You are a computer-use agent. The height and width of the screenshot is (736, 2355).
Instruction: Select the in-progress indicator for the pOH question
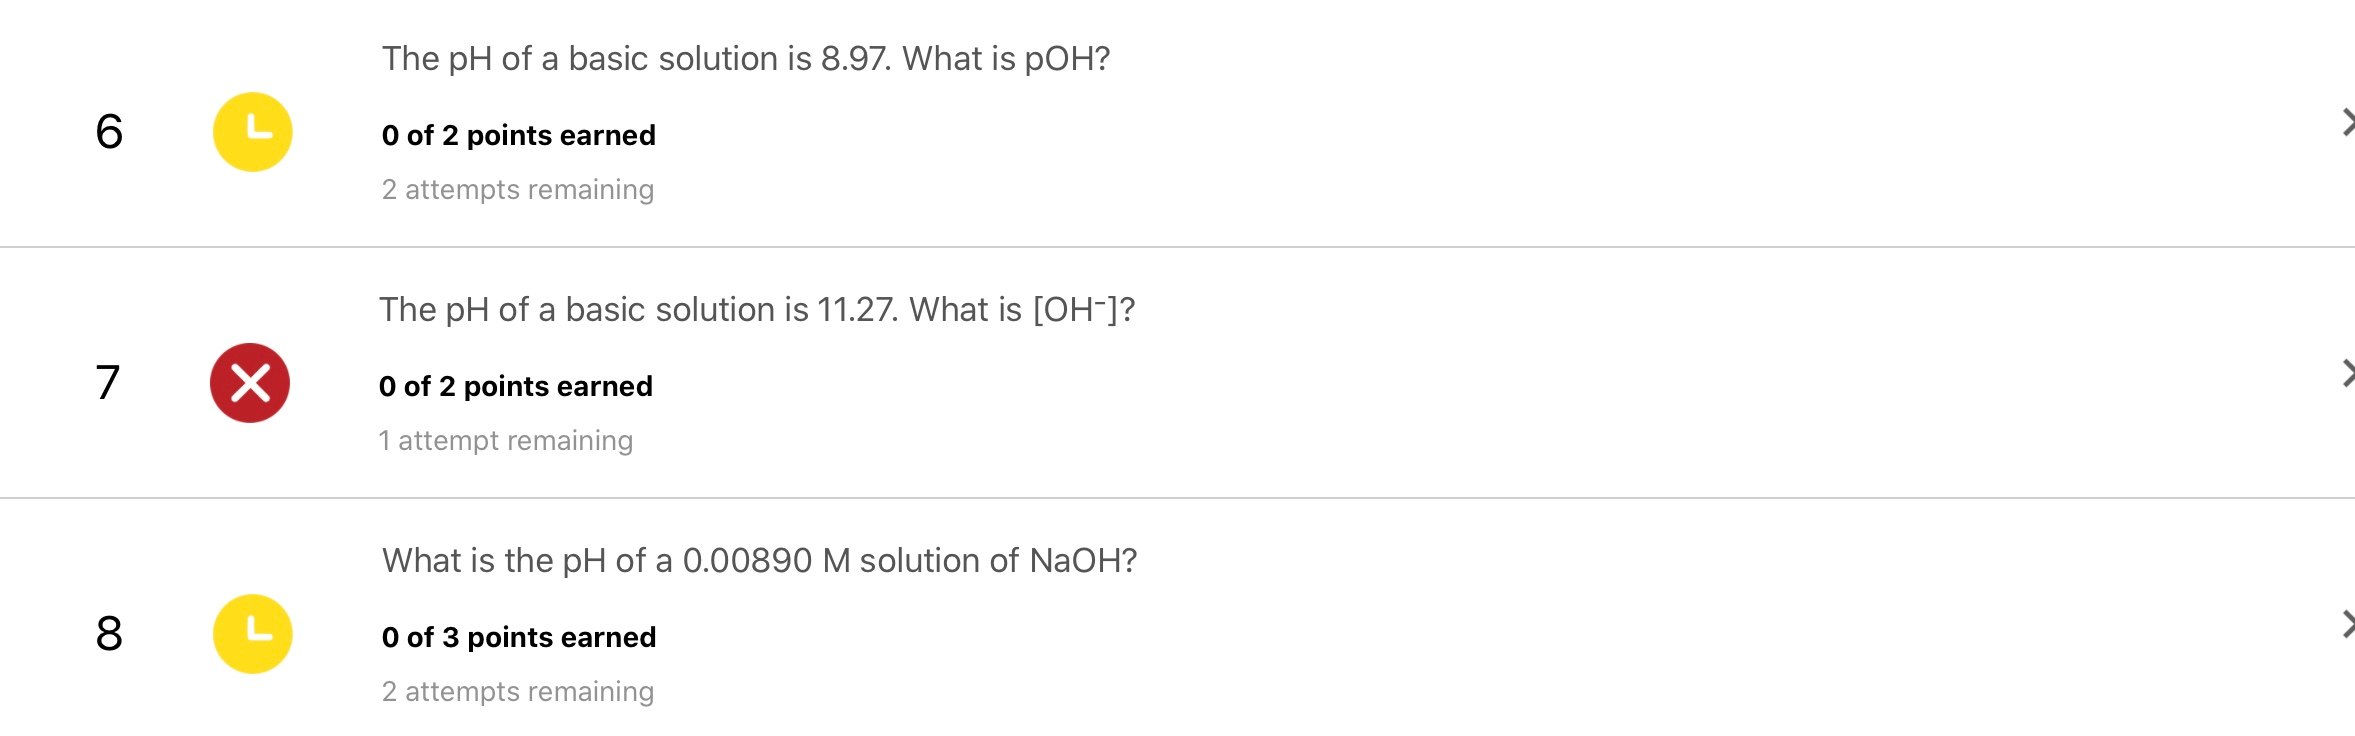[x=251, y=129]
